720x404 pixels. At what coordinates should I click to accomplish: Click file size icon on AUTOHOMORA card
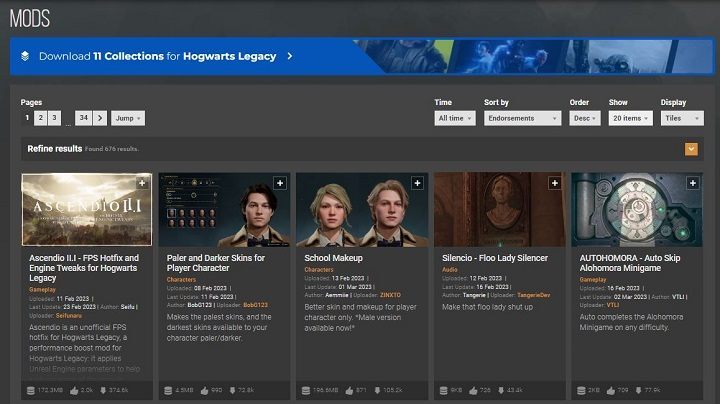(581, 391)
